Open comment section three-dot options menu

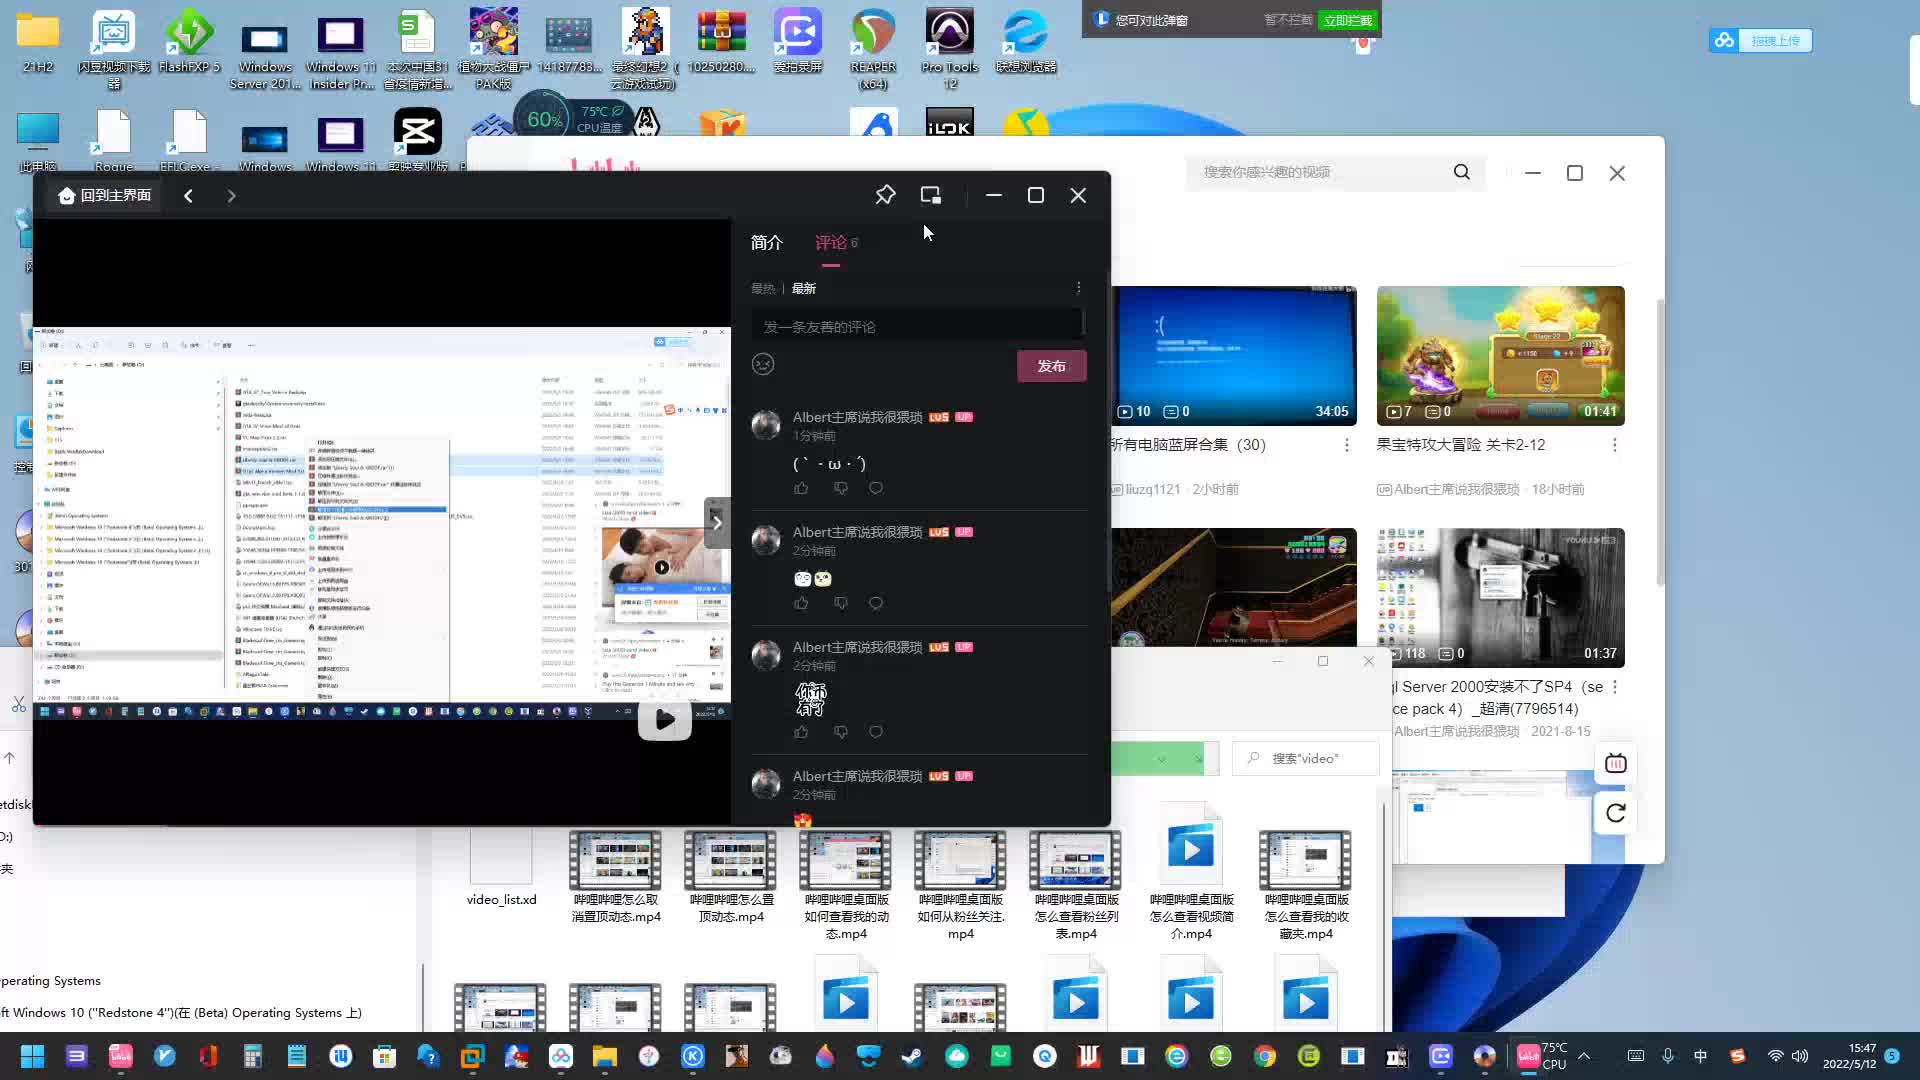1078,288
